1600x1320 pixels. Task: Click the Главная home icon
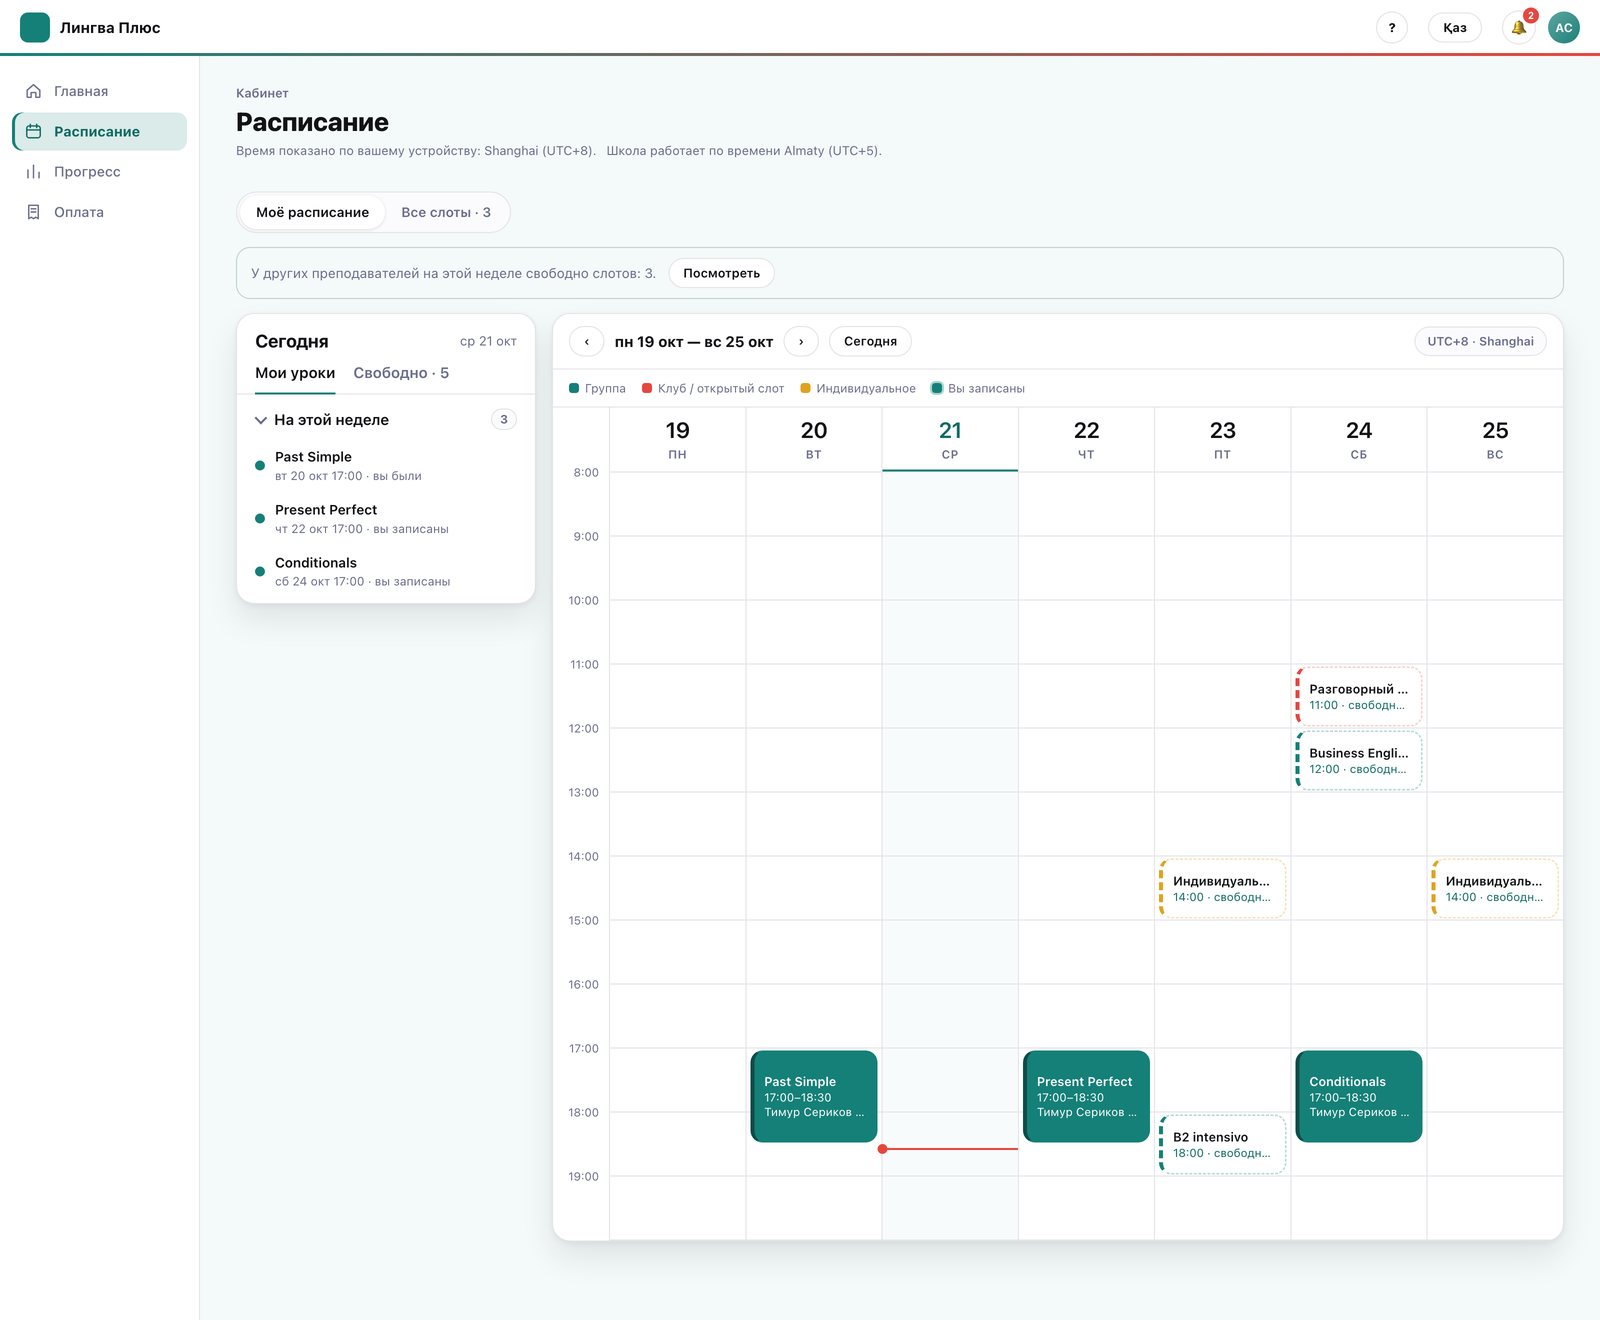tap(34, 91)
